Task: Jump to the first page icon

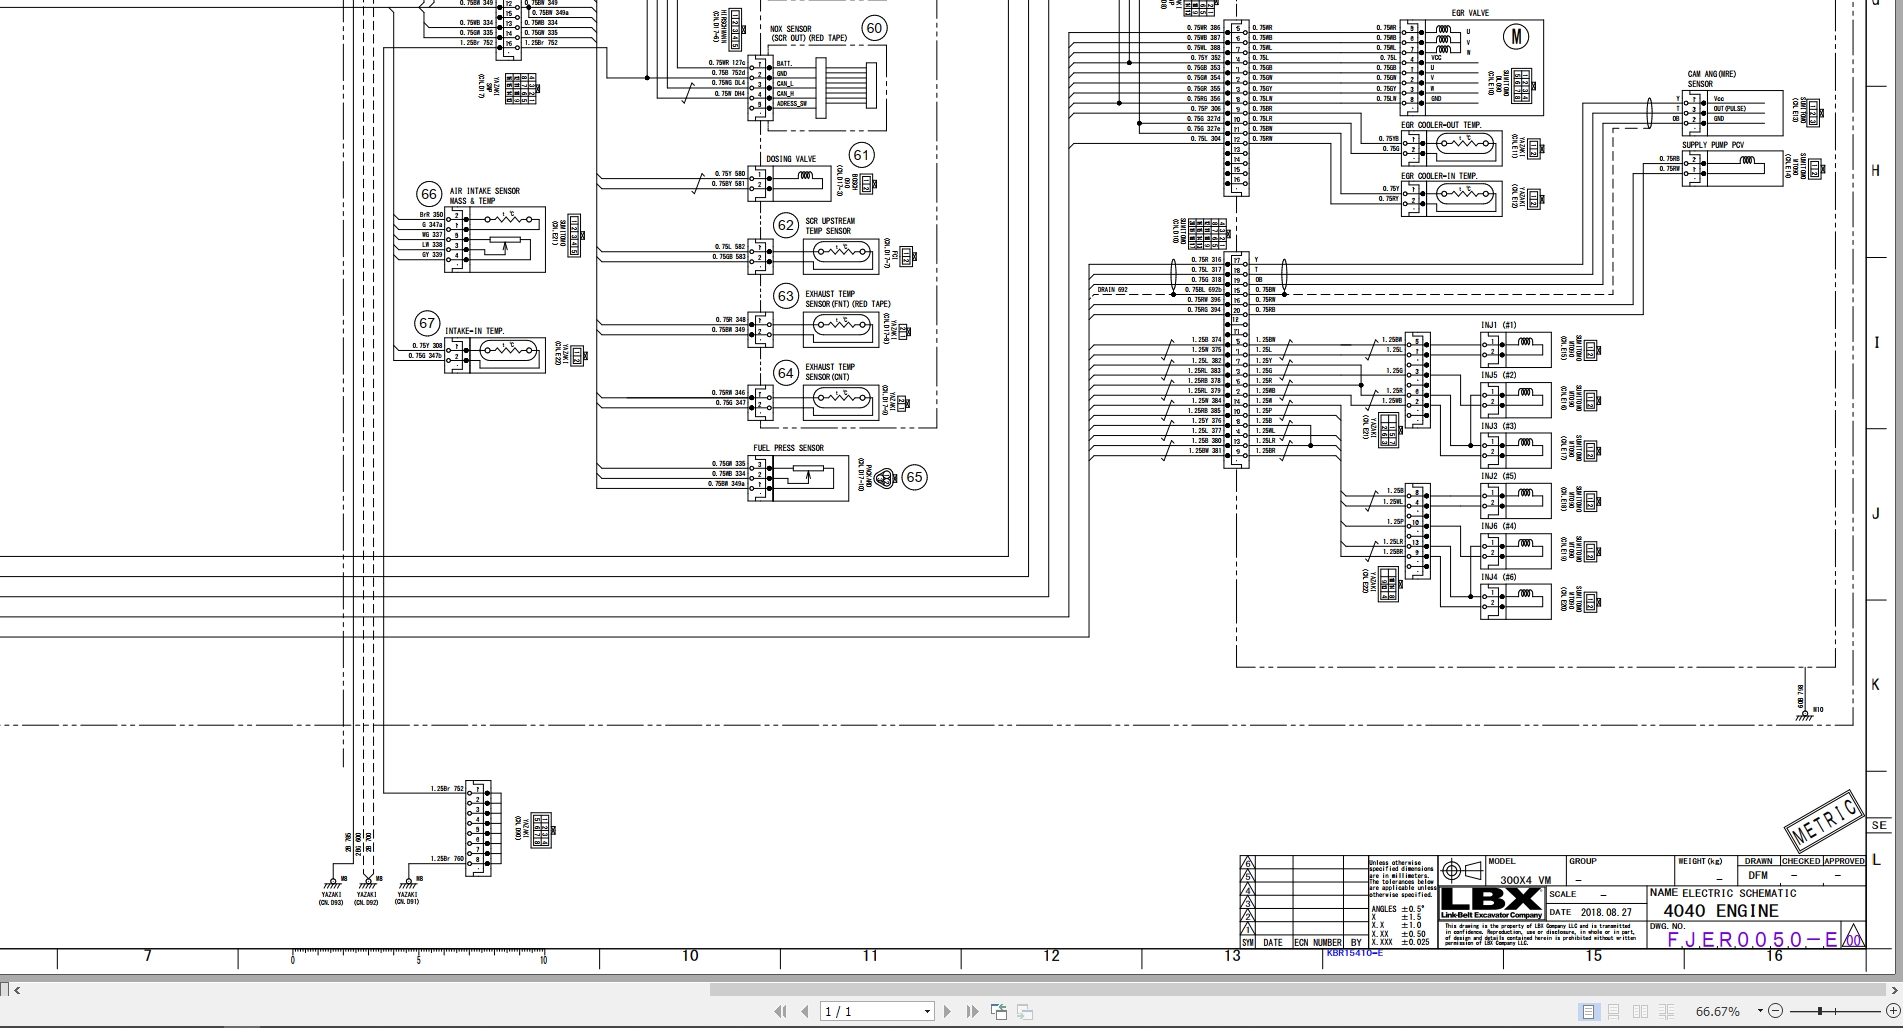Action: pos(781,1011)
